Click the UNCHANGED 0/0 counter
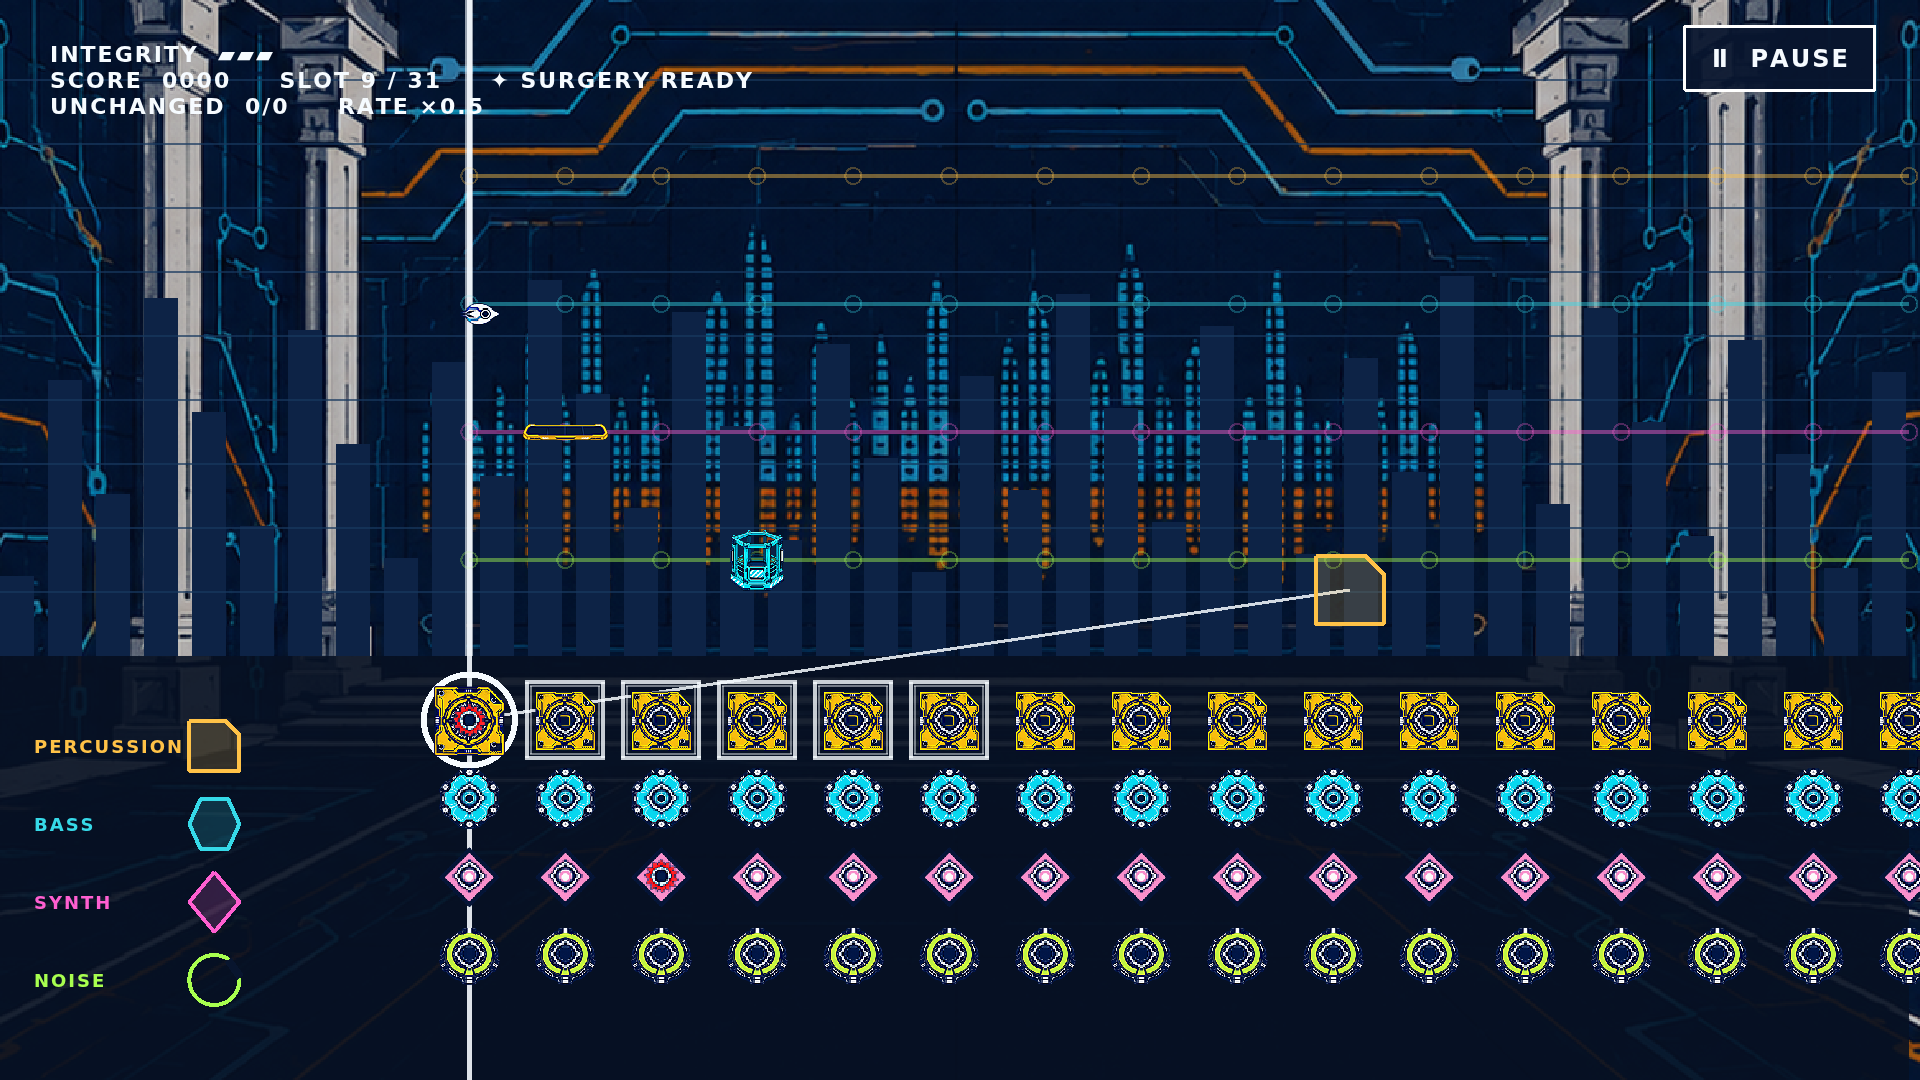Viewport: 1920px width, 1080px height. click(x=169, y=106)
